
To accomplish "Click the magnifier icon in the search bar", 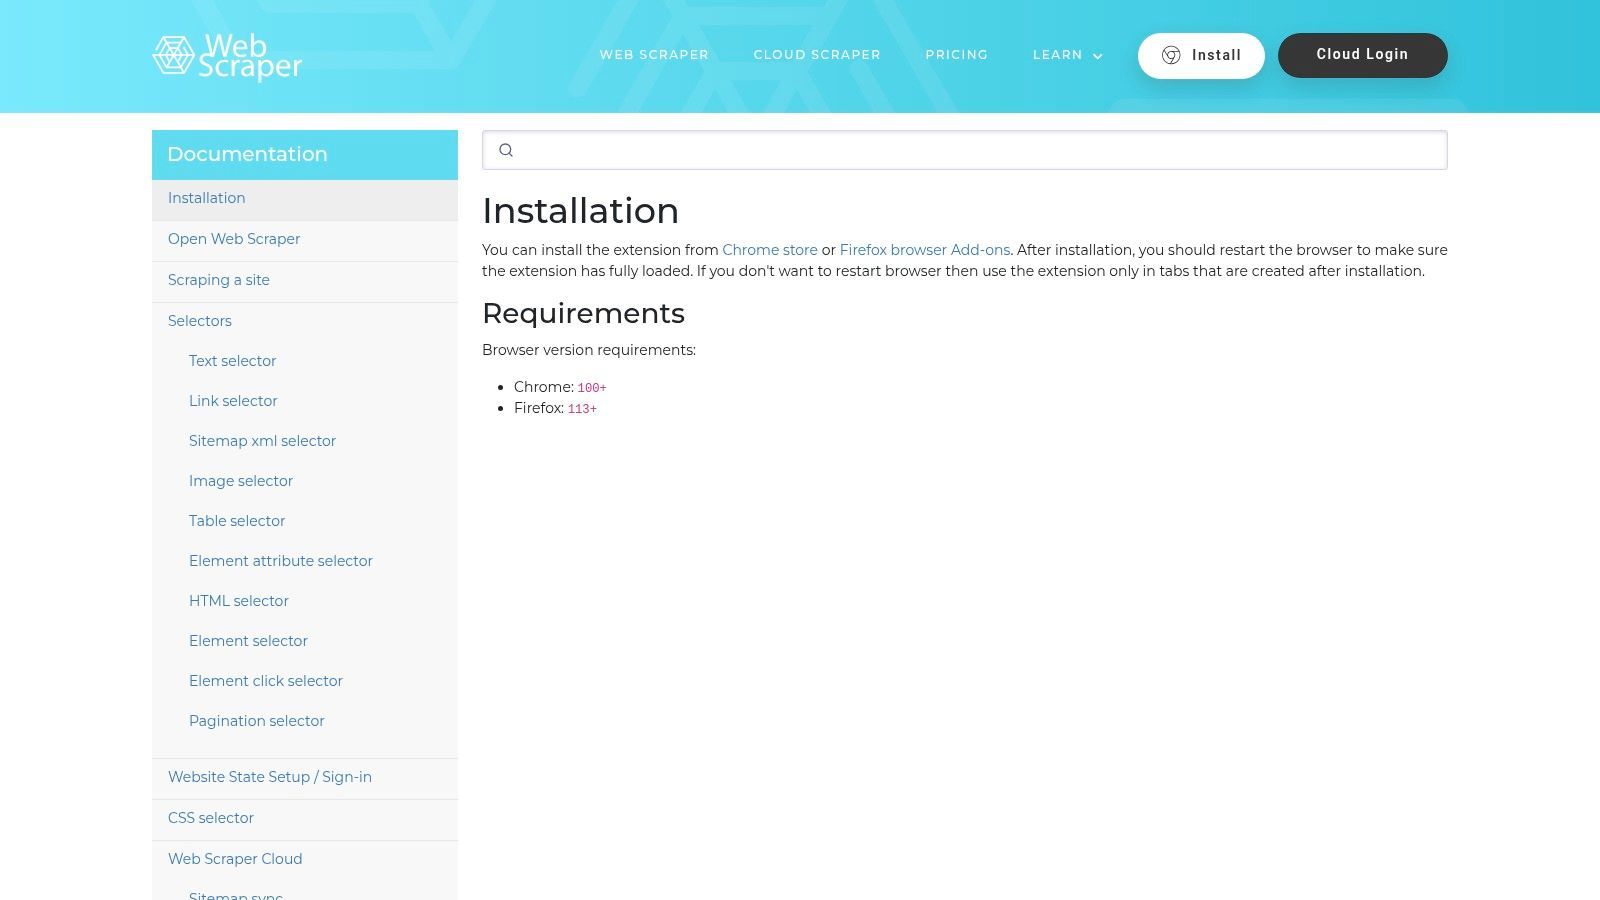I will point(506,150).
